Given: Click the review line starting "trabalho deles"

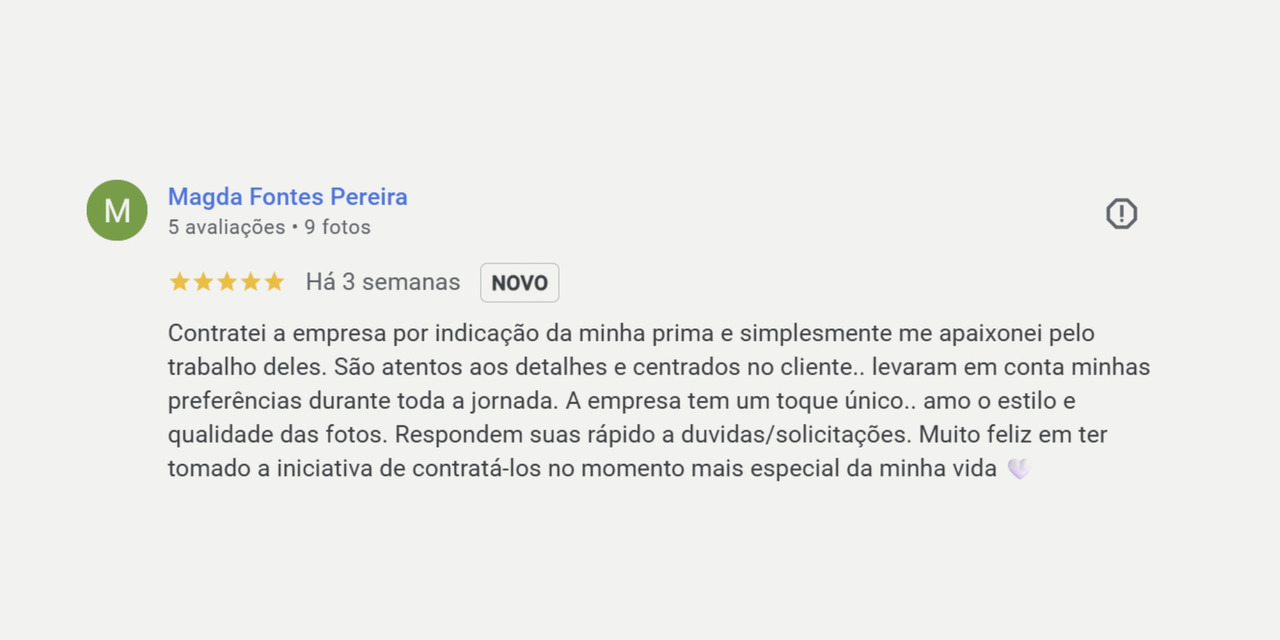Looking at the screenshot, I should point(658,367).
